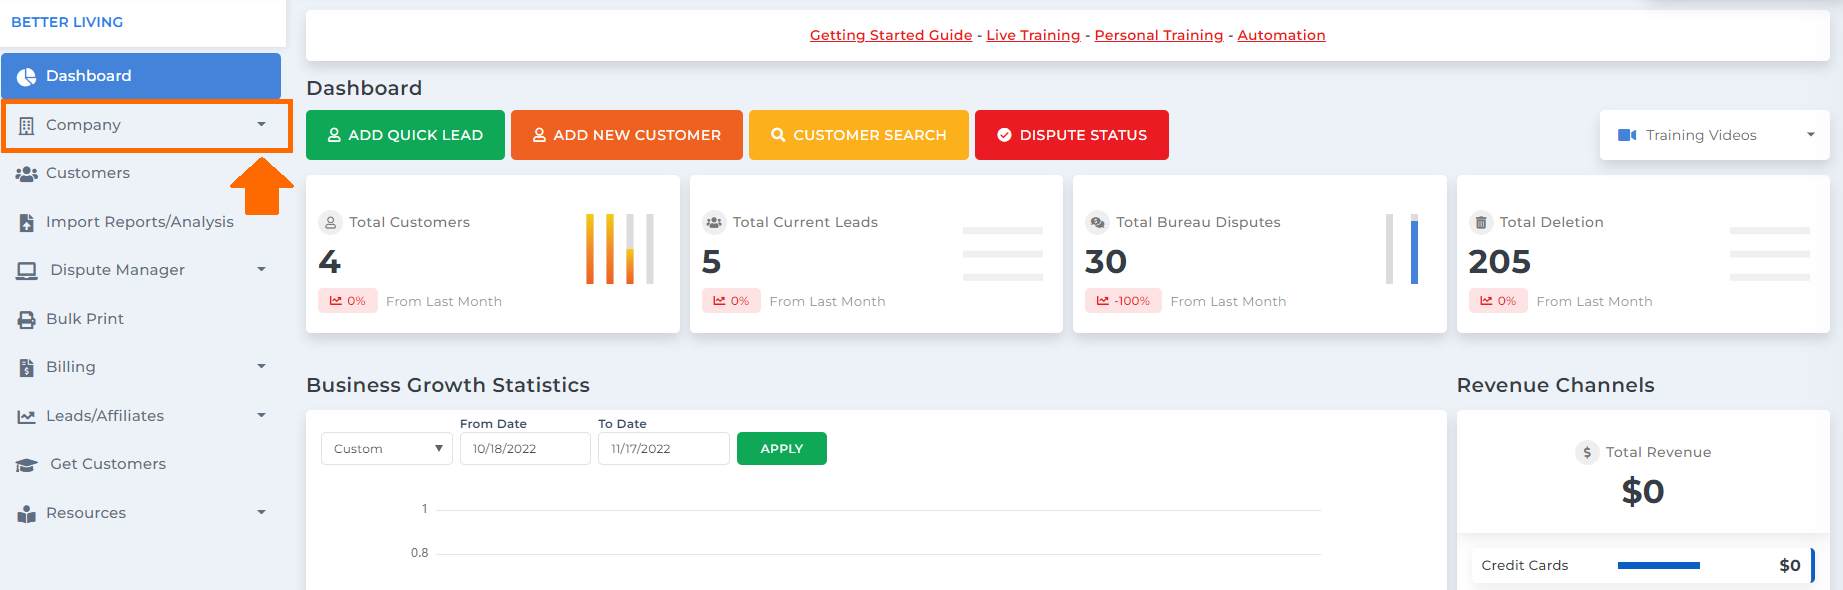Viewport: 1843px width, 590px height.
Task: Expand the Company sidebar menu
Action: pos(146,125)
